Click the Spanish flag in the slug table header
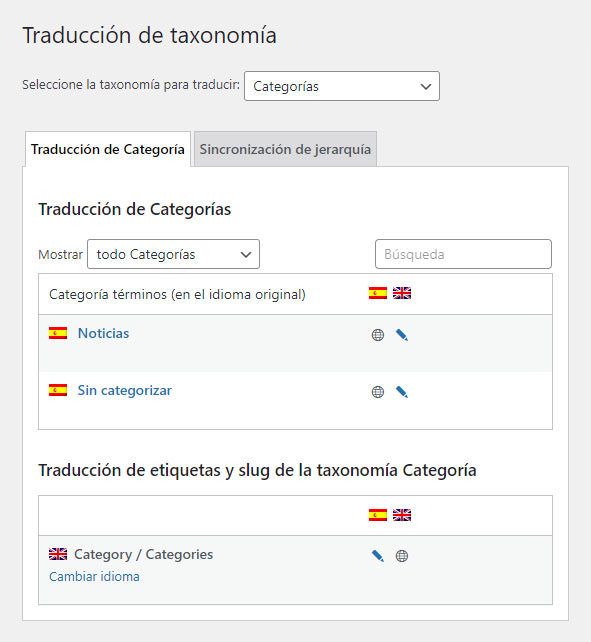Image resolution: width=591 pixels, height=642 pixels. pyautogui.click(x=378, y=515)
